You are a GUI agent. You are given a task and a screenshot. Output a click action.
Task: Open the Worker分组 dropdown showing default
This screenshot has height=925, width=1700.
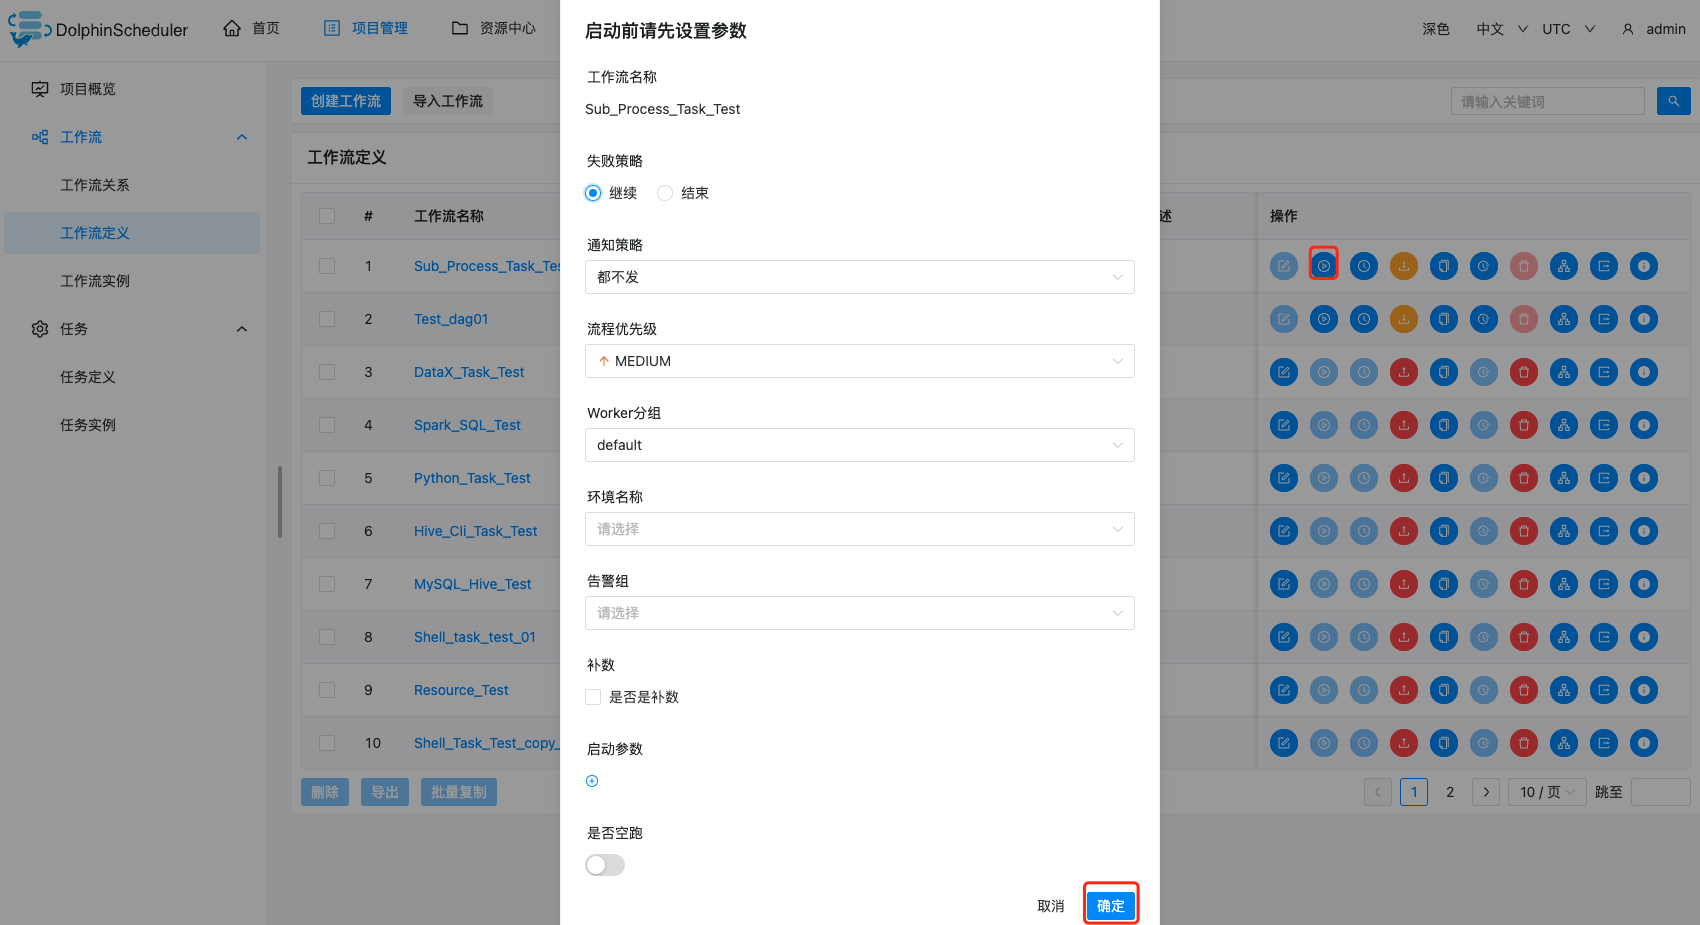860,445
